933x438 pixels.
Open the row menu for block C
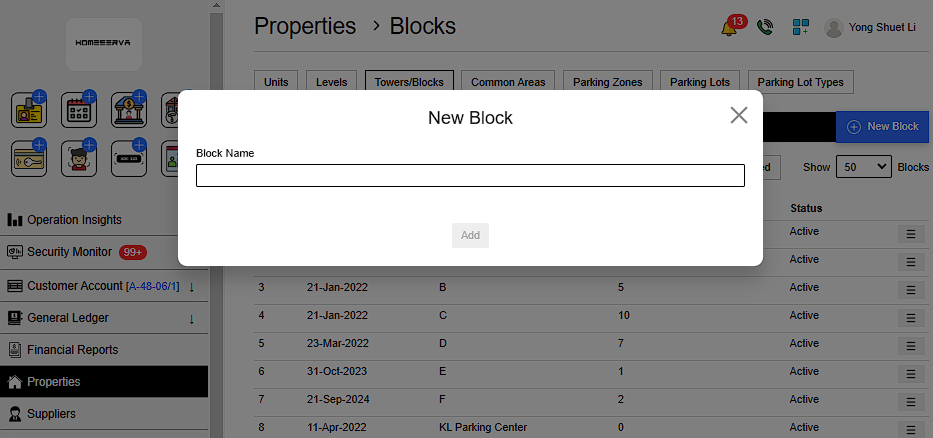pos(910,318)
